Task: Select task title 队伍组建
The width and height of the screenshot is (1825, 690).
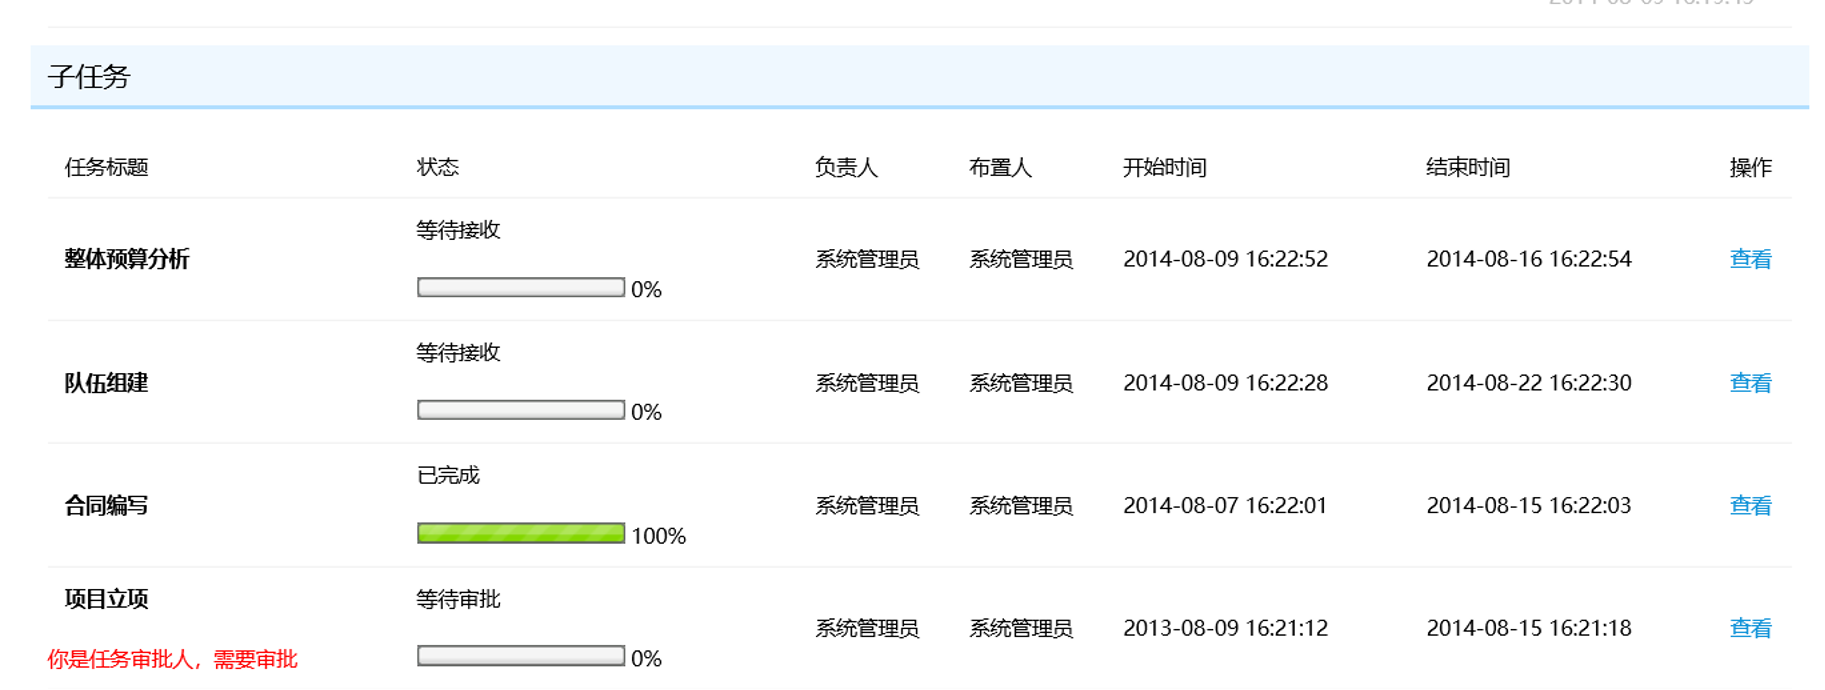Action: [x=106, y=383]
